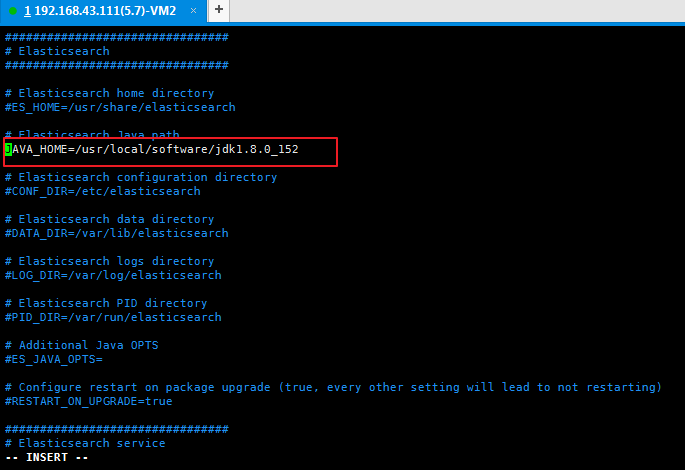Click the '# Elasticsearch configuration directory' comment
685x470 pixels.
point(141,177)
